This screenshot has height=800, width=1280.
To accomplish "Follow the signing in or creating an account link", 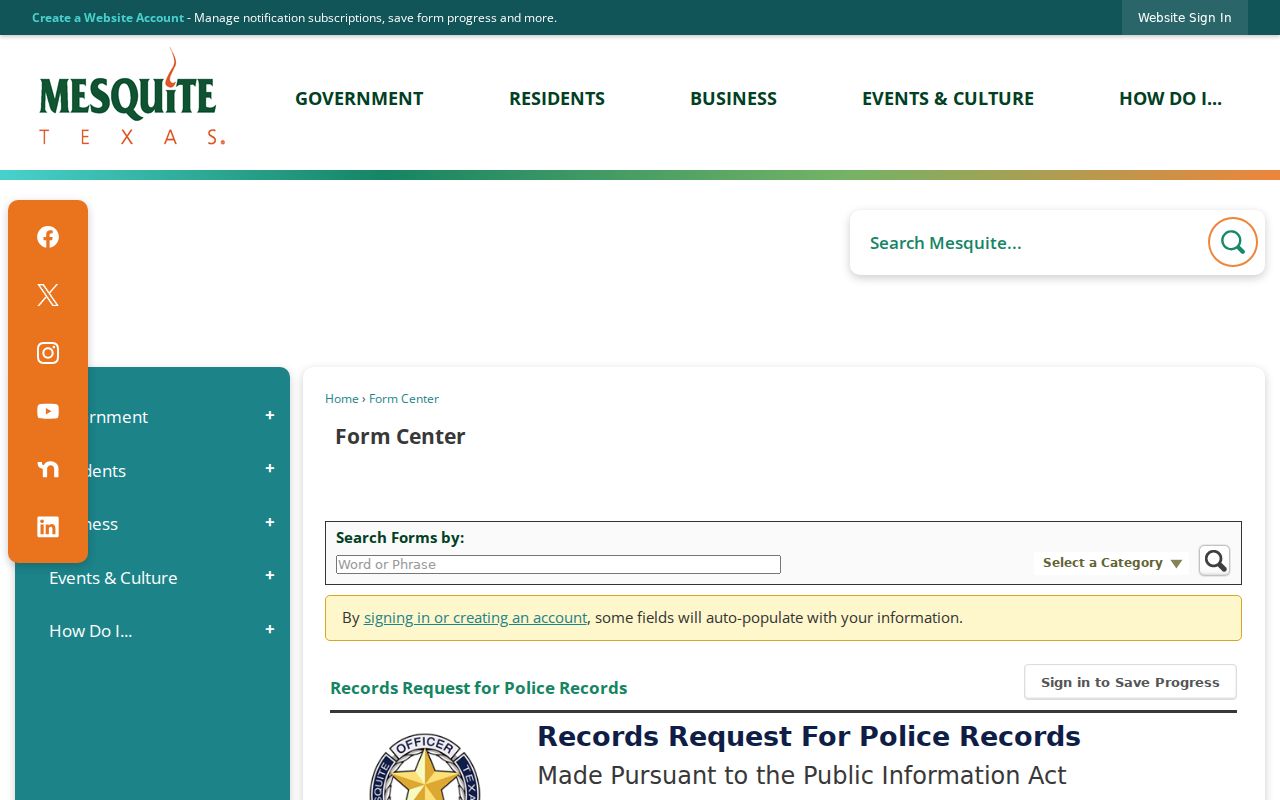I will tap(475, 618).
